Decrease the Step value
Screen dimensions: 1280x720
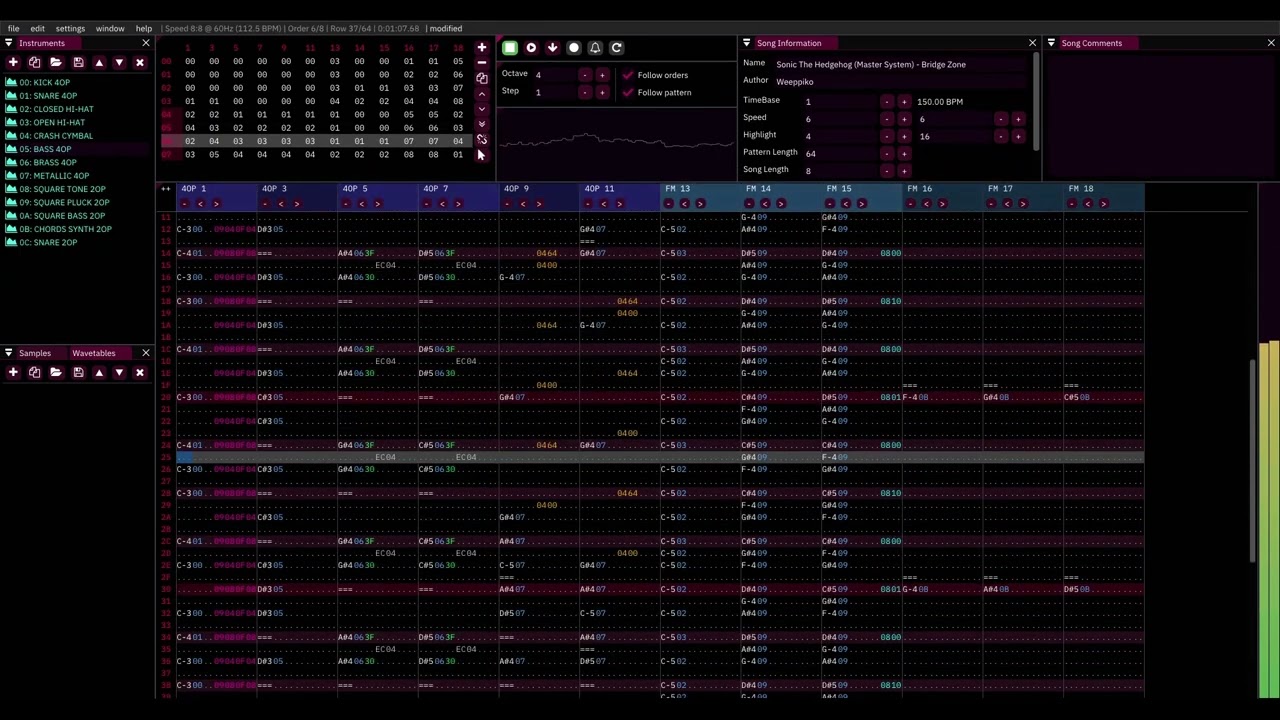pos(585,92)
